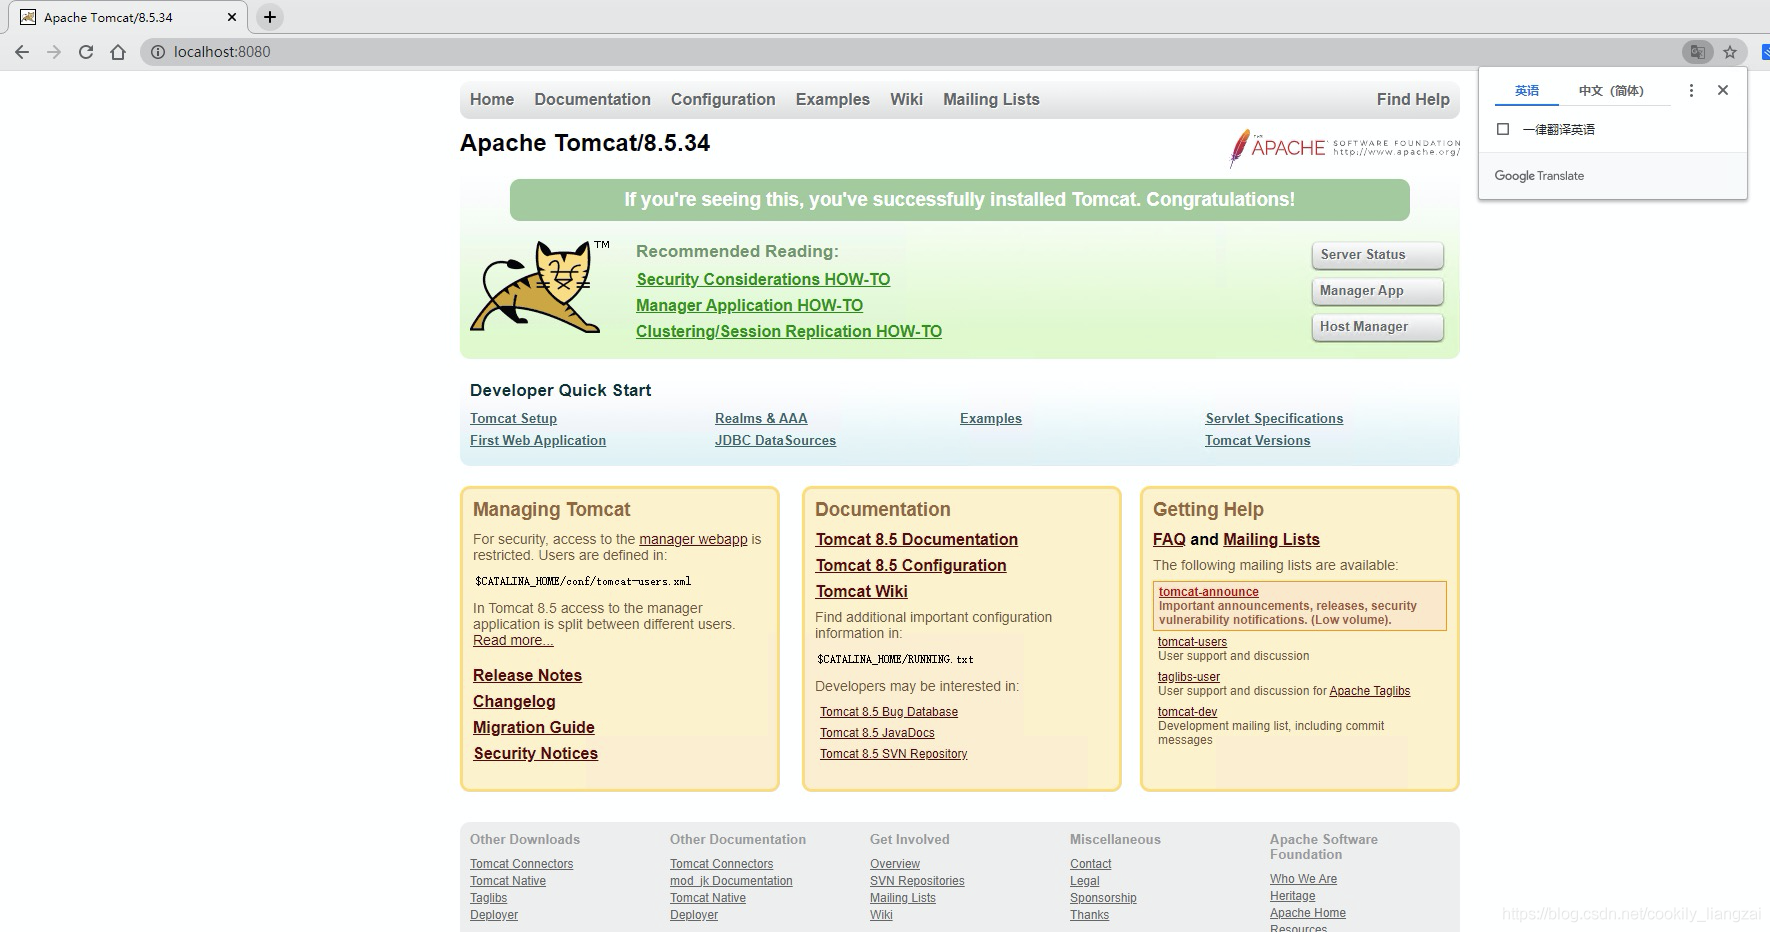Open Tomcat 8.5 Bug Database link
The image size is (1770, 932).
(x=889, y=712)
